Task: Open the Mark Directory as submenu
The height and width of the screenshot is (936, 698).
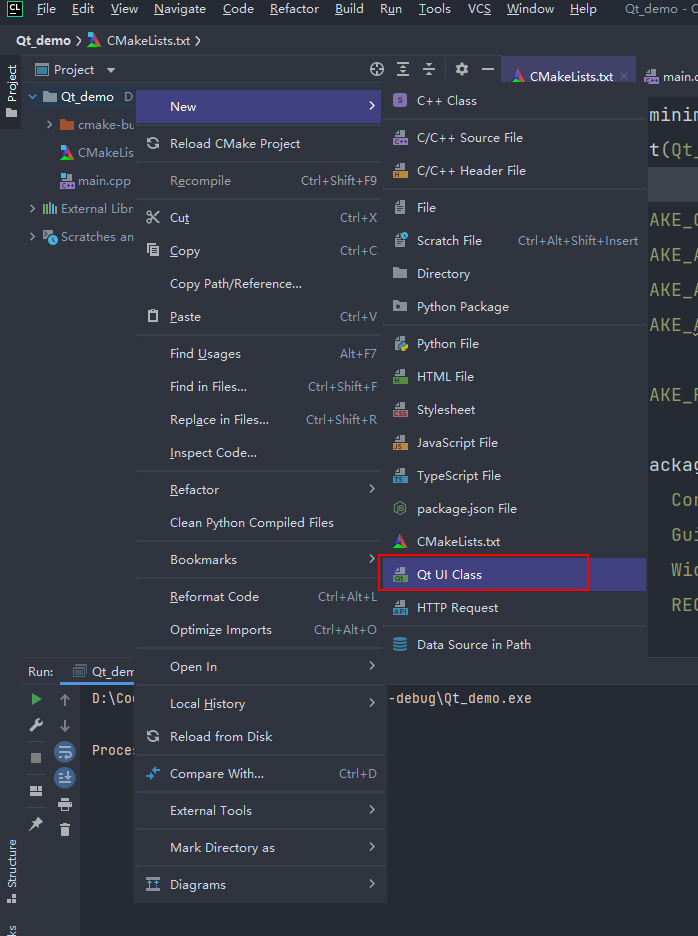Action: coord(259,848)
